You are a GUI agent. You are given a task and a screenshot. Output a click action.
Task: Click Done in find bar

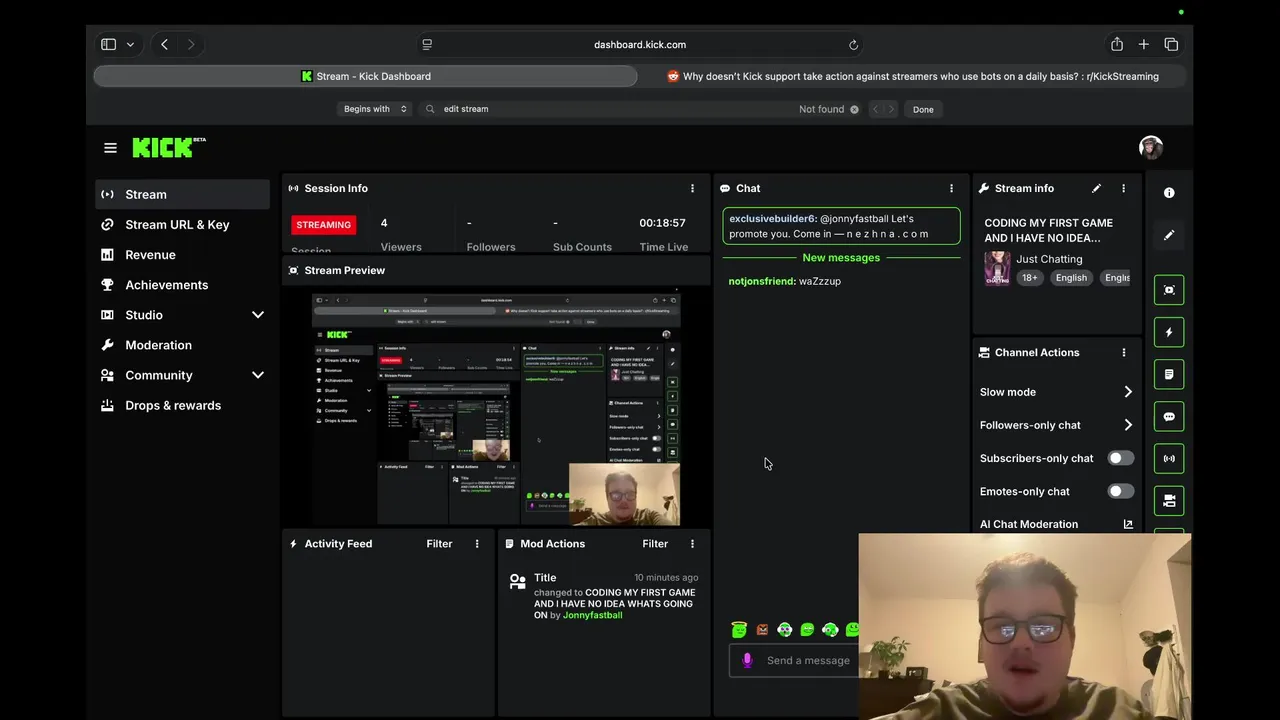(923, 109)
